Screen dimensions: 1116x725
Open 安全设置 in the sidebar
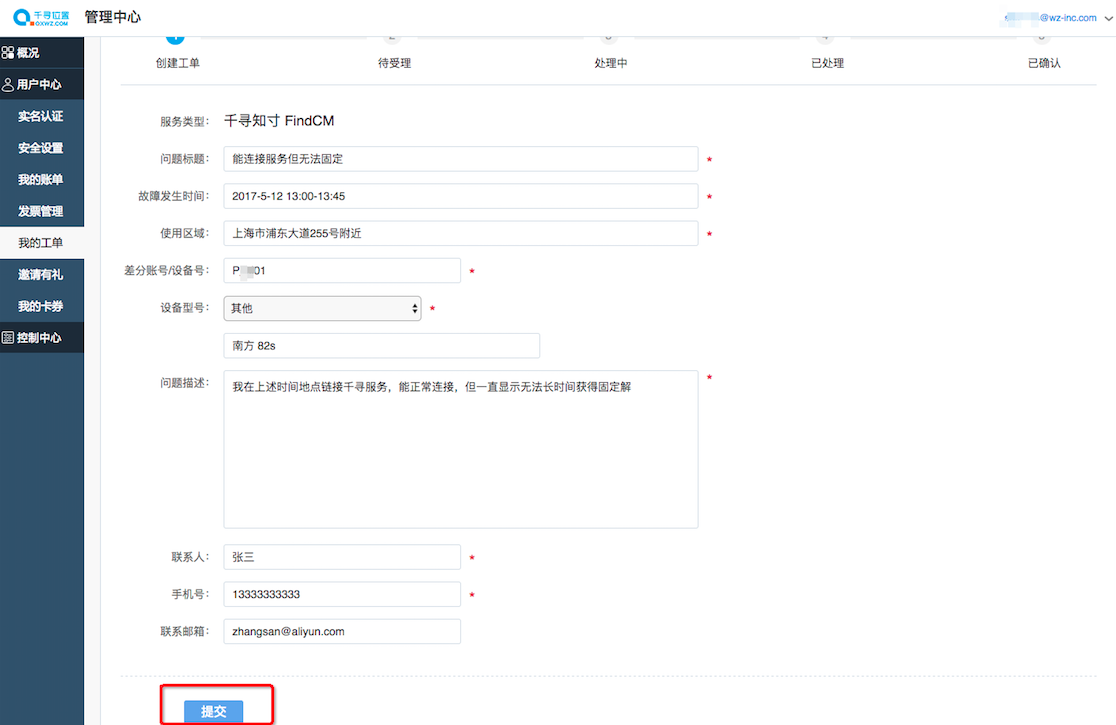41,148
